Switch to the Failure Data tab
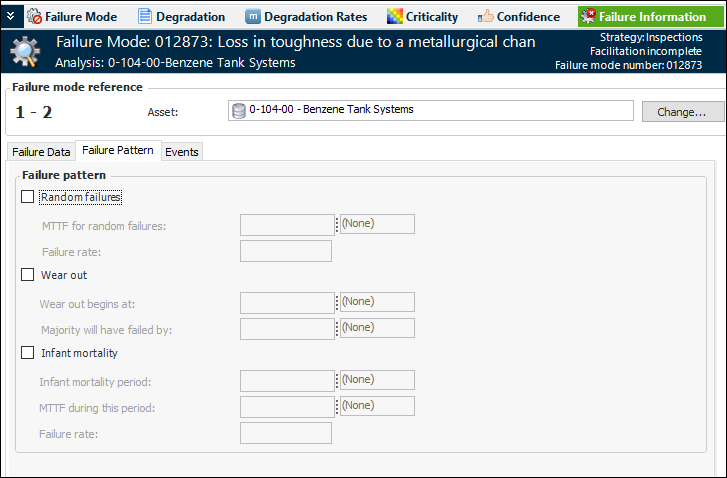This screenshot has height=478, width=727. tap(41, 152)
